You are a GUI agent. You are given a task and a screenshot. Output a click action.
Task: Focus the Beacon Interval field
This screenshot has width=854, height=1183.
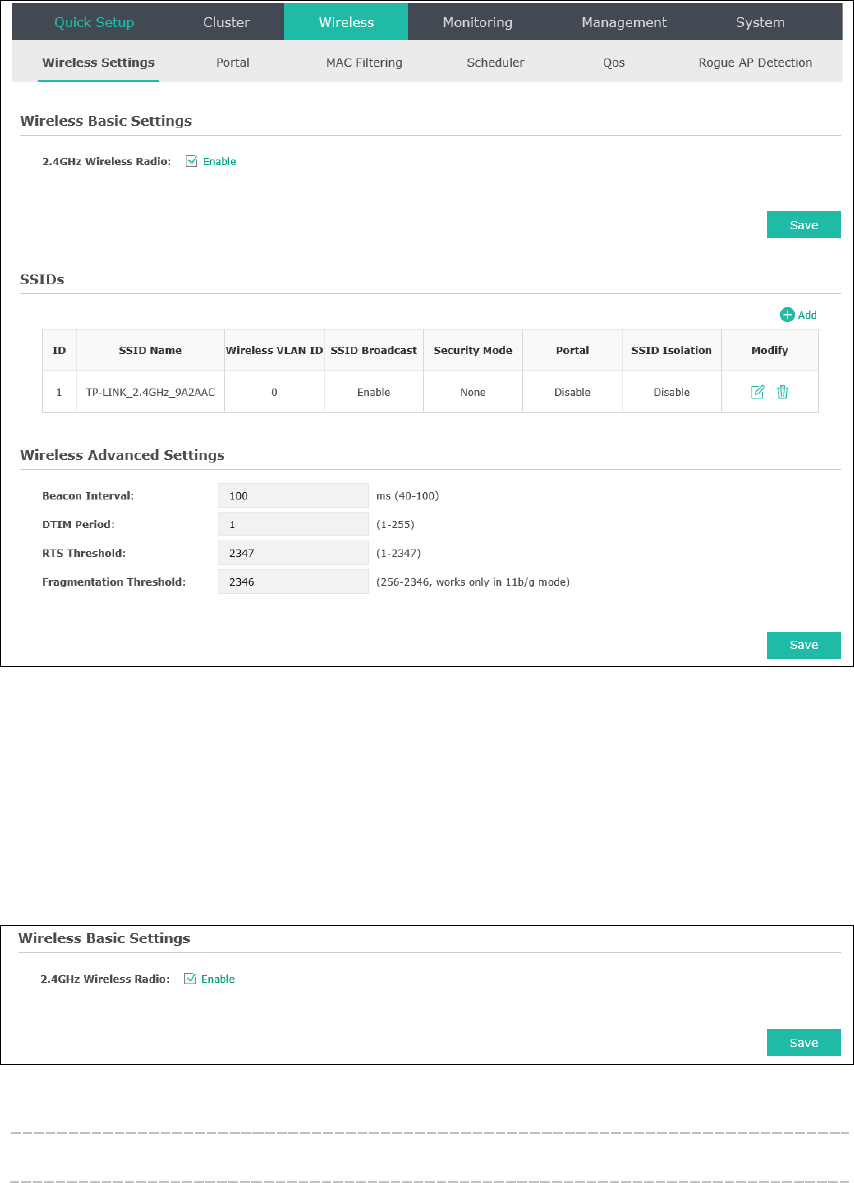point(293,496)
